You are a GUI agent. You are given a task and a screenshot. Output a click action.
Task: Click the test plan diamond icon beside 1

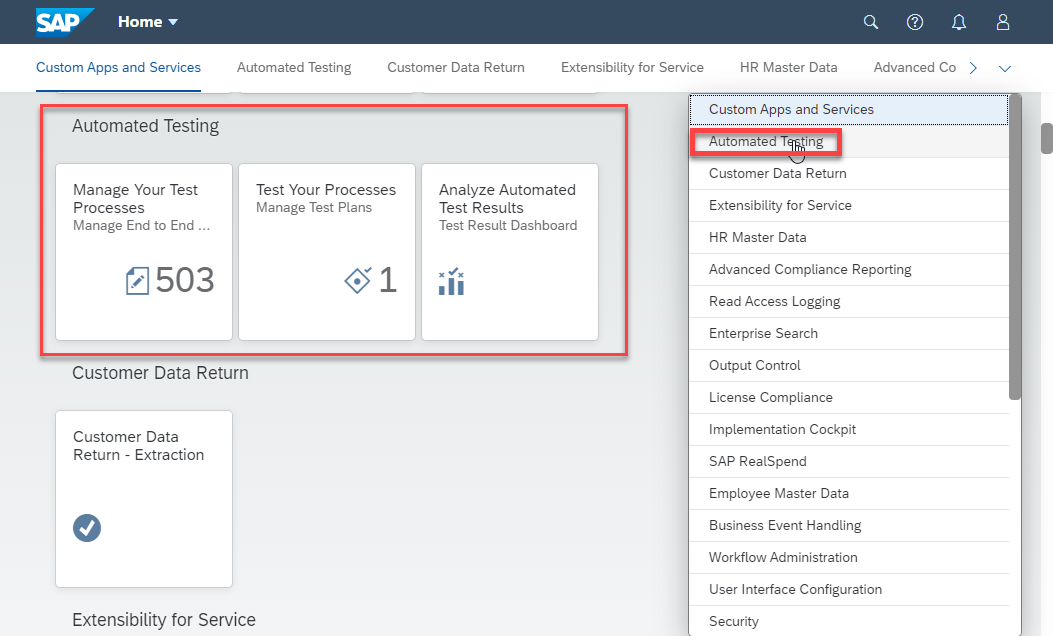click(358, 280)
